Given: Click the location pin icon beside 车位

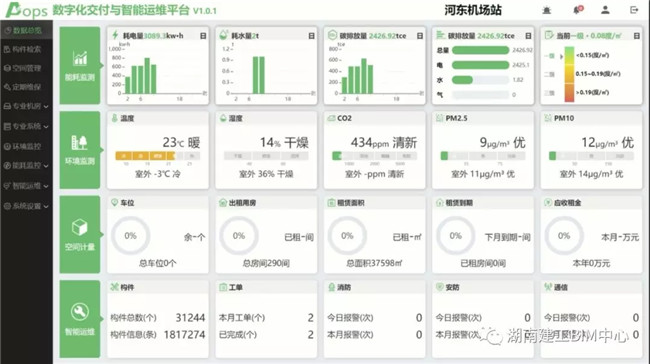Looking at the screenshot, I should click(115, 202).
